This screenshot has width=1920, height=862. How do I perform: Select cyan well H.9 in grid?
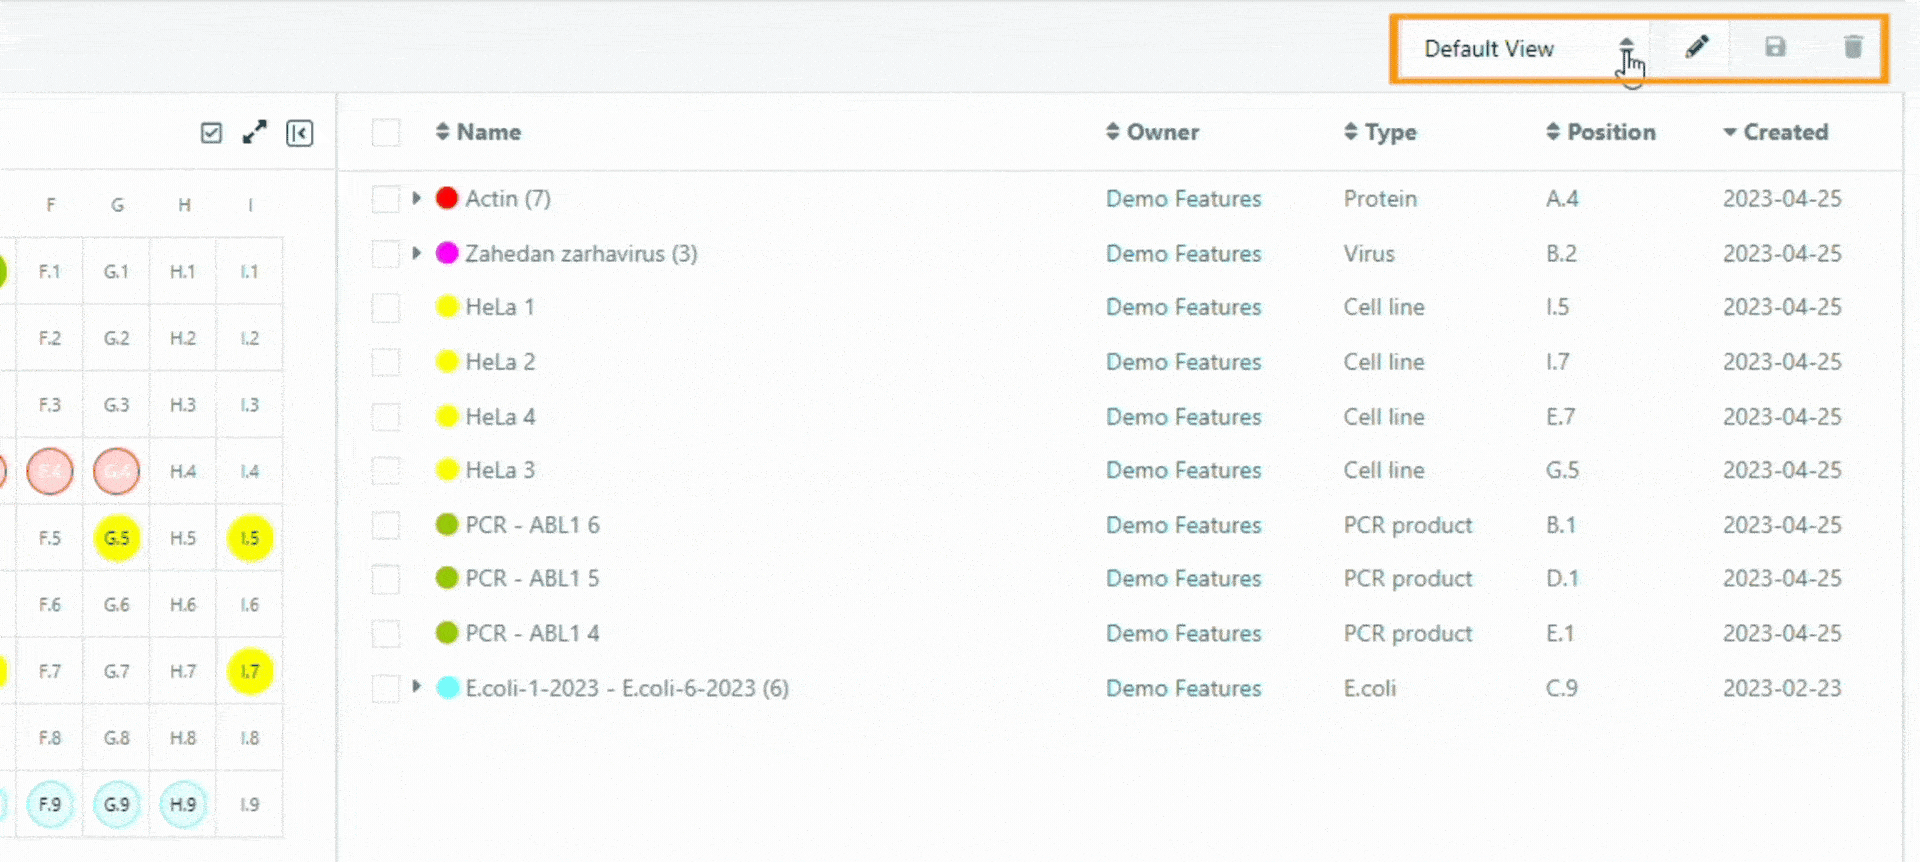(183, 804)
